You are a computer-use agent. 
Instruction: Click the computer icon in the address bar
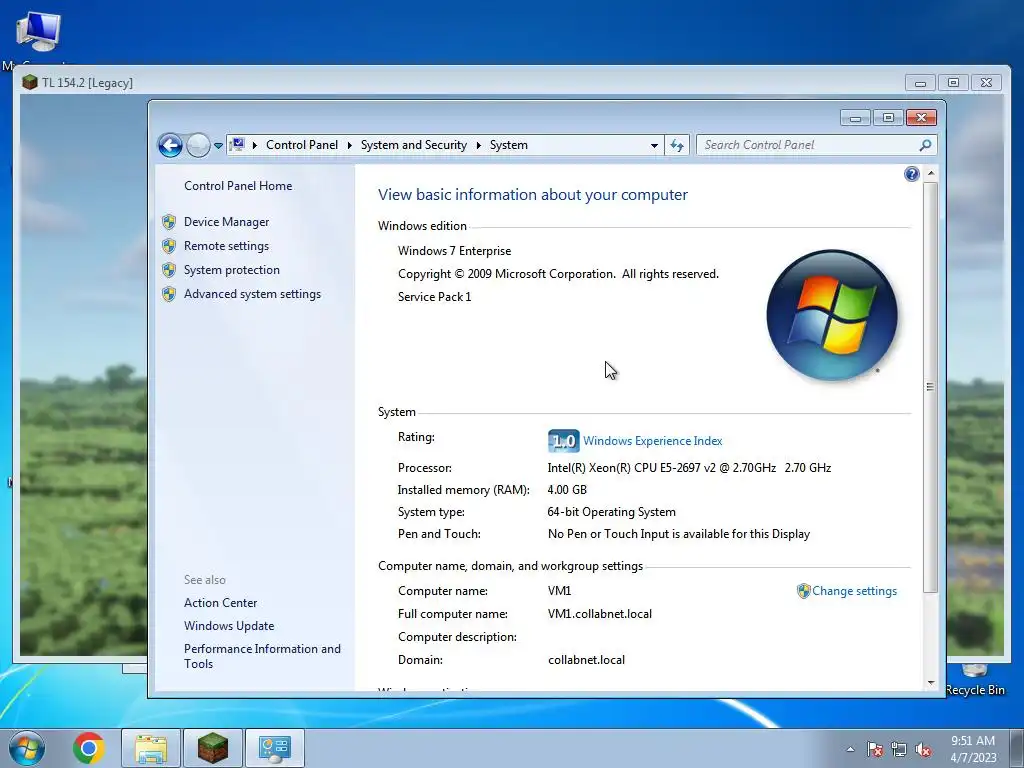[x=238, y=144]
